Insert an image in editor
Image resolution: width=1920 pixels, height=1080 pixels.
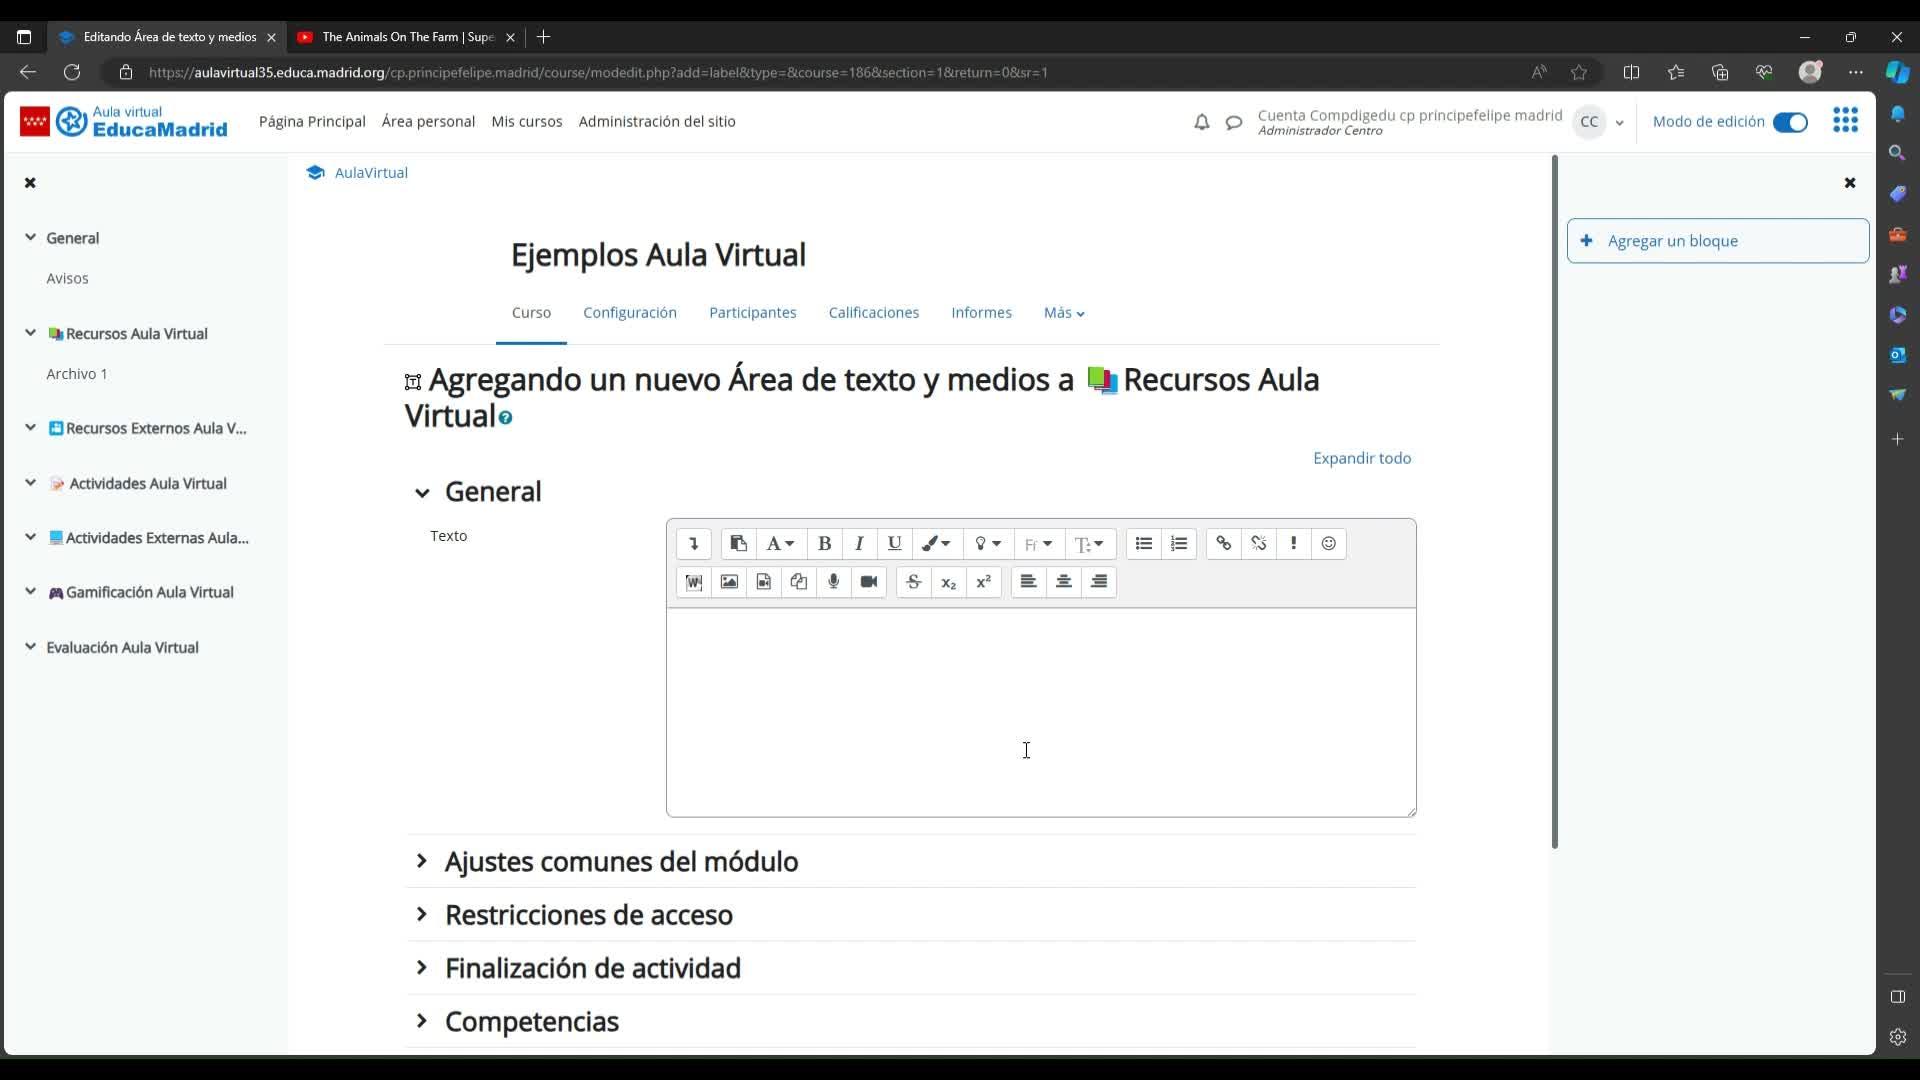pos(729,581)
